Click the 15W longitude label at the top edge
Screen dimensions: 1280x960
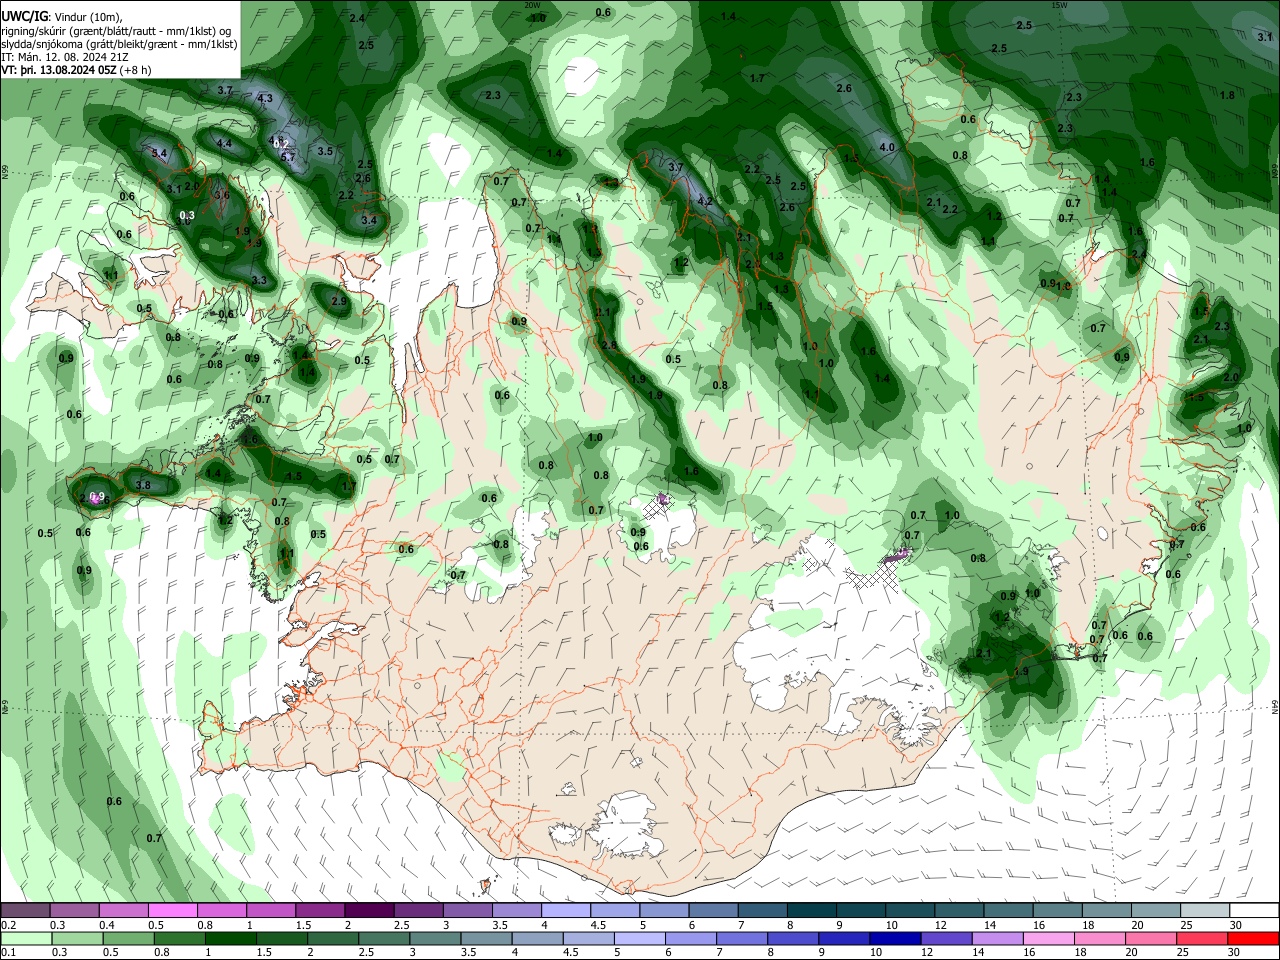click(x=1059, y=5)
